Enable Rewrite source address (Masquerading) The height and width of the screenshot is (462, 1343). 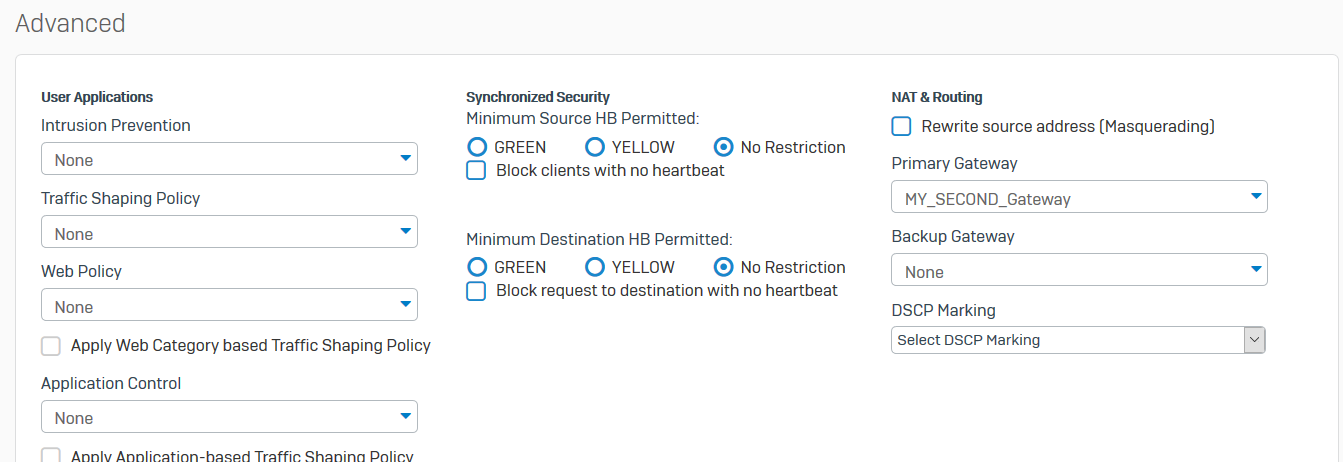[902, 126]
